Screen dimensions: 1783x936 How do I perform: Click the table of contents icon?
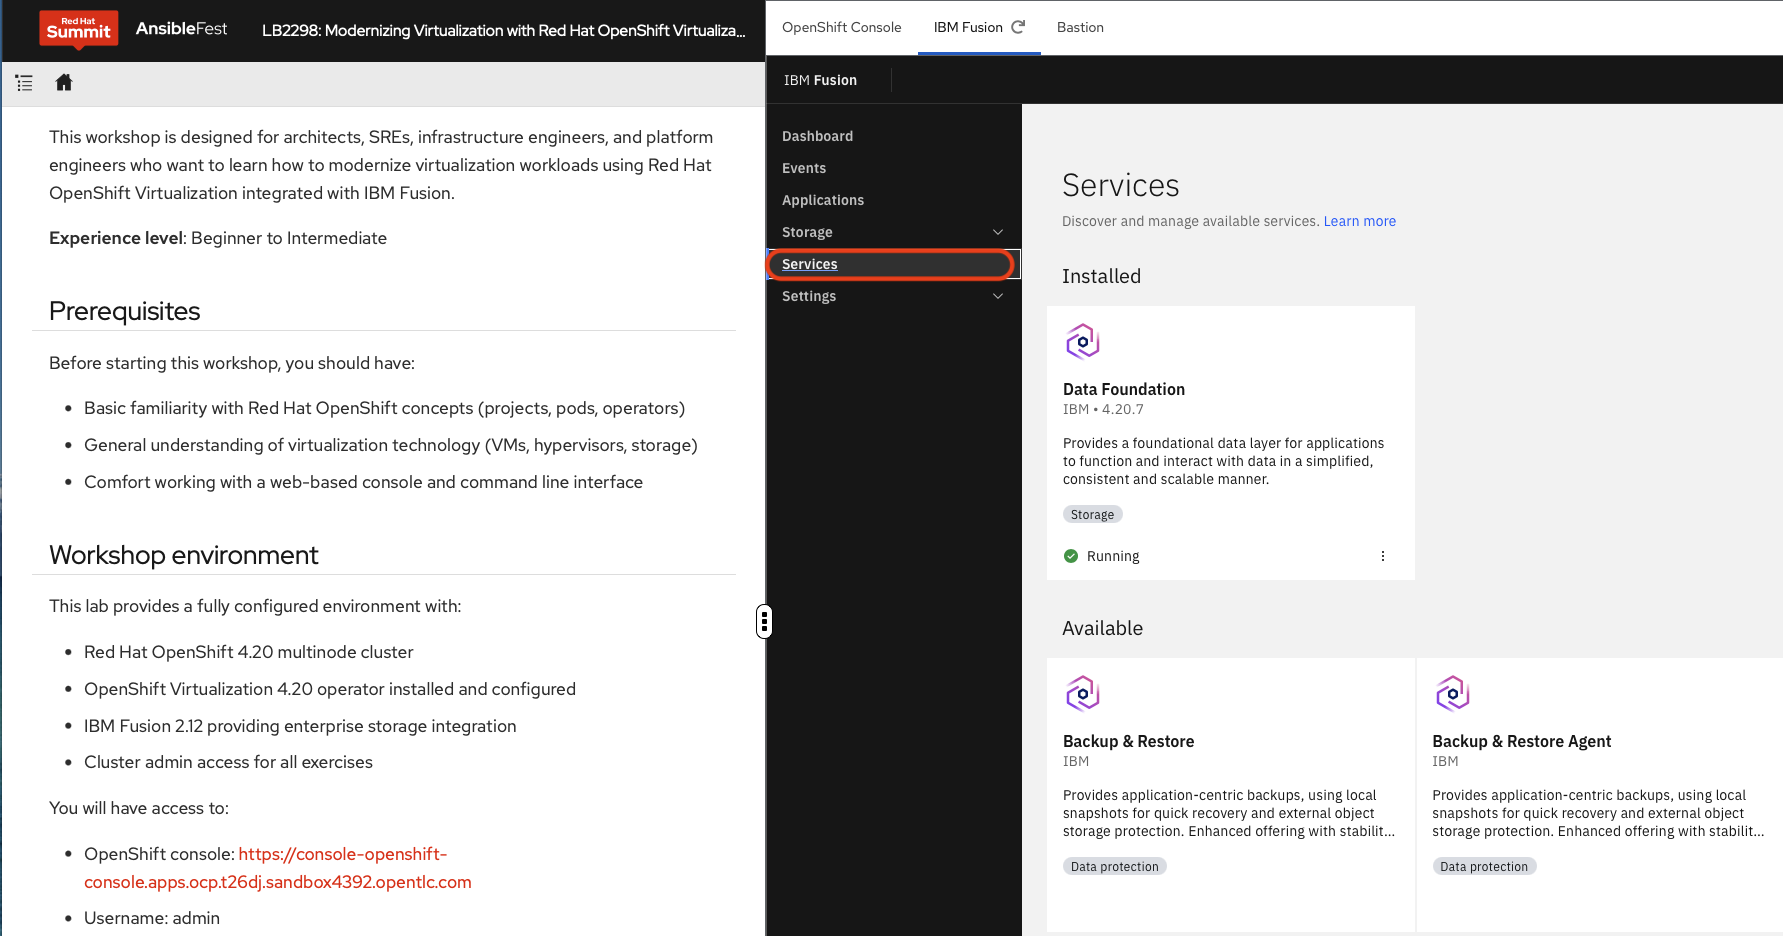coord(24,83)
